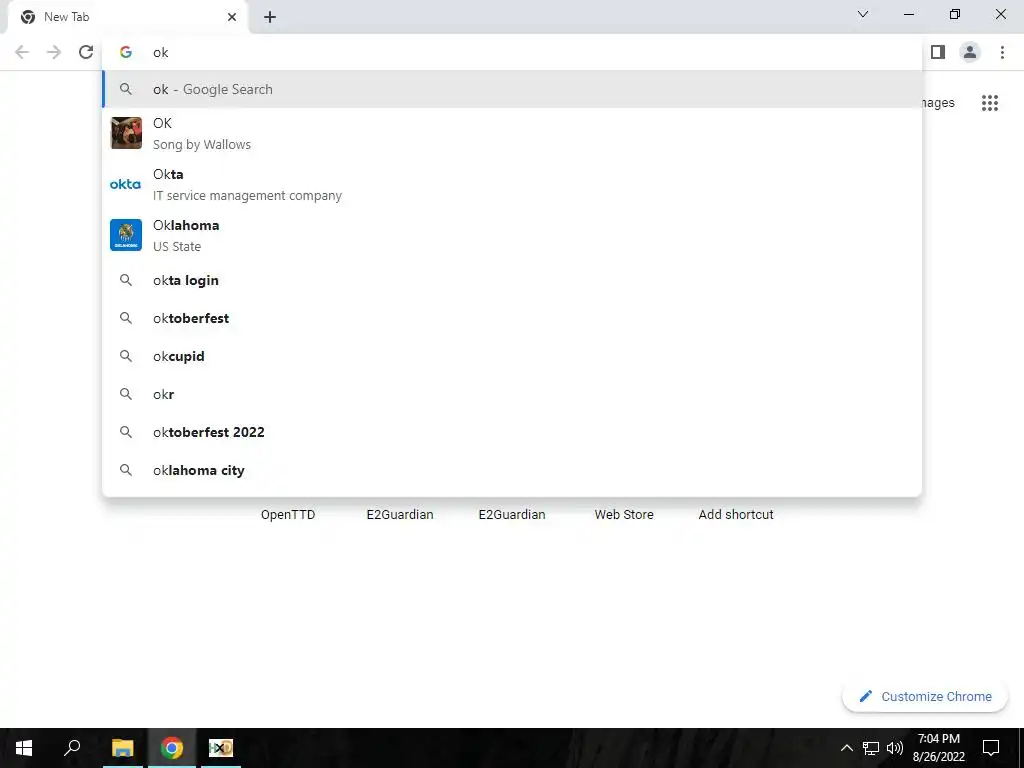Click the Google logo in the address bar
Screen dimensions: 1024x768
126,52
